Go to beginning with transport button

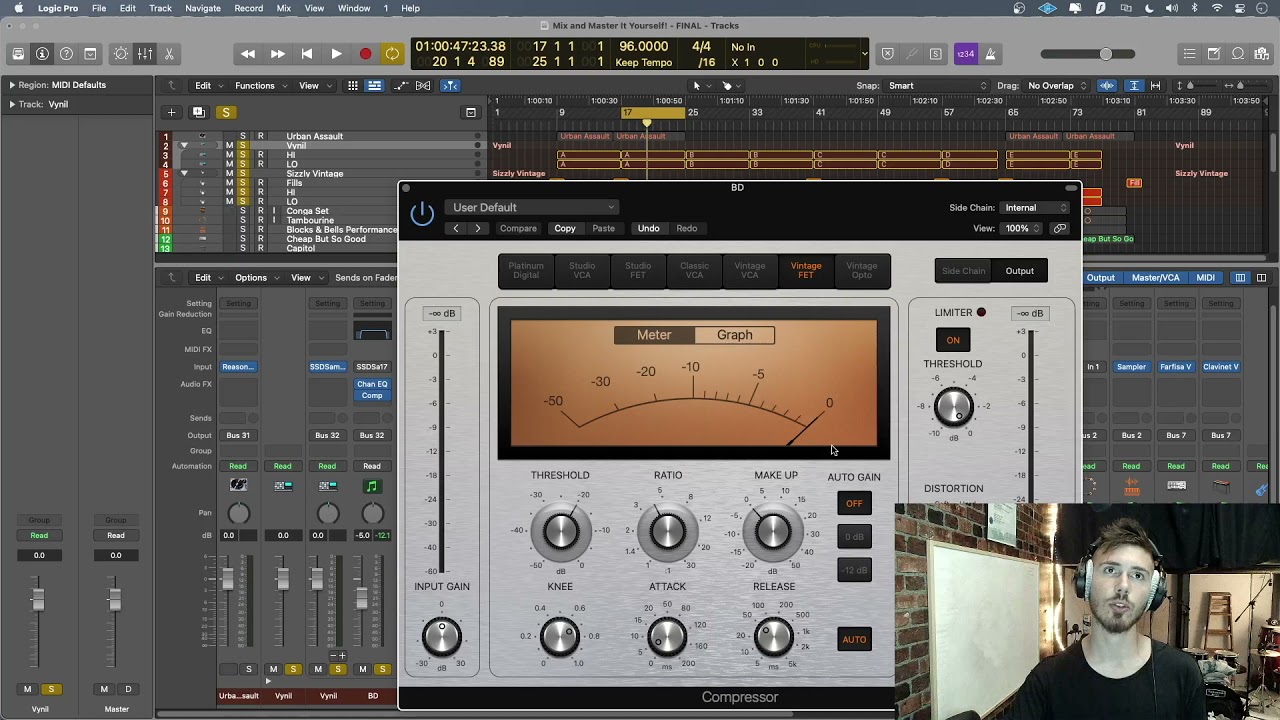click(x=307, y=54)
